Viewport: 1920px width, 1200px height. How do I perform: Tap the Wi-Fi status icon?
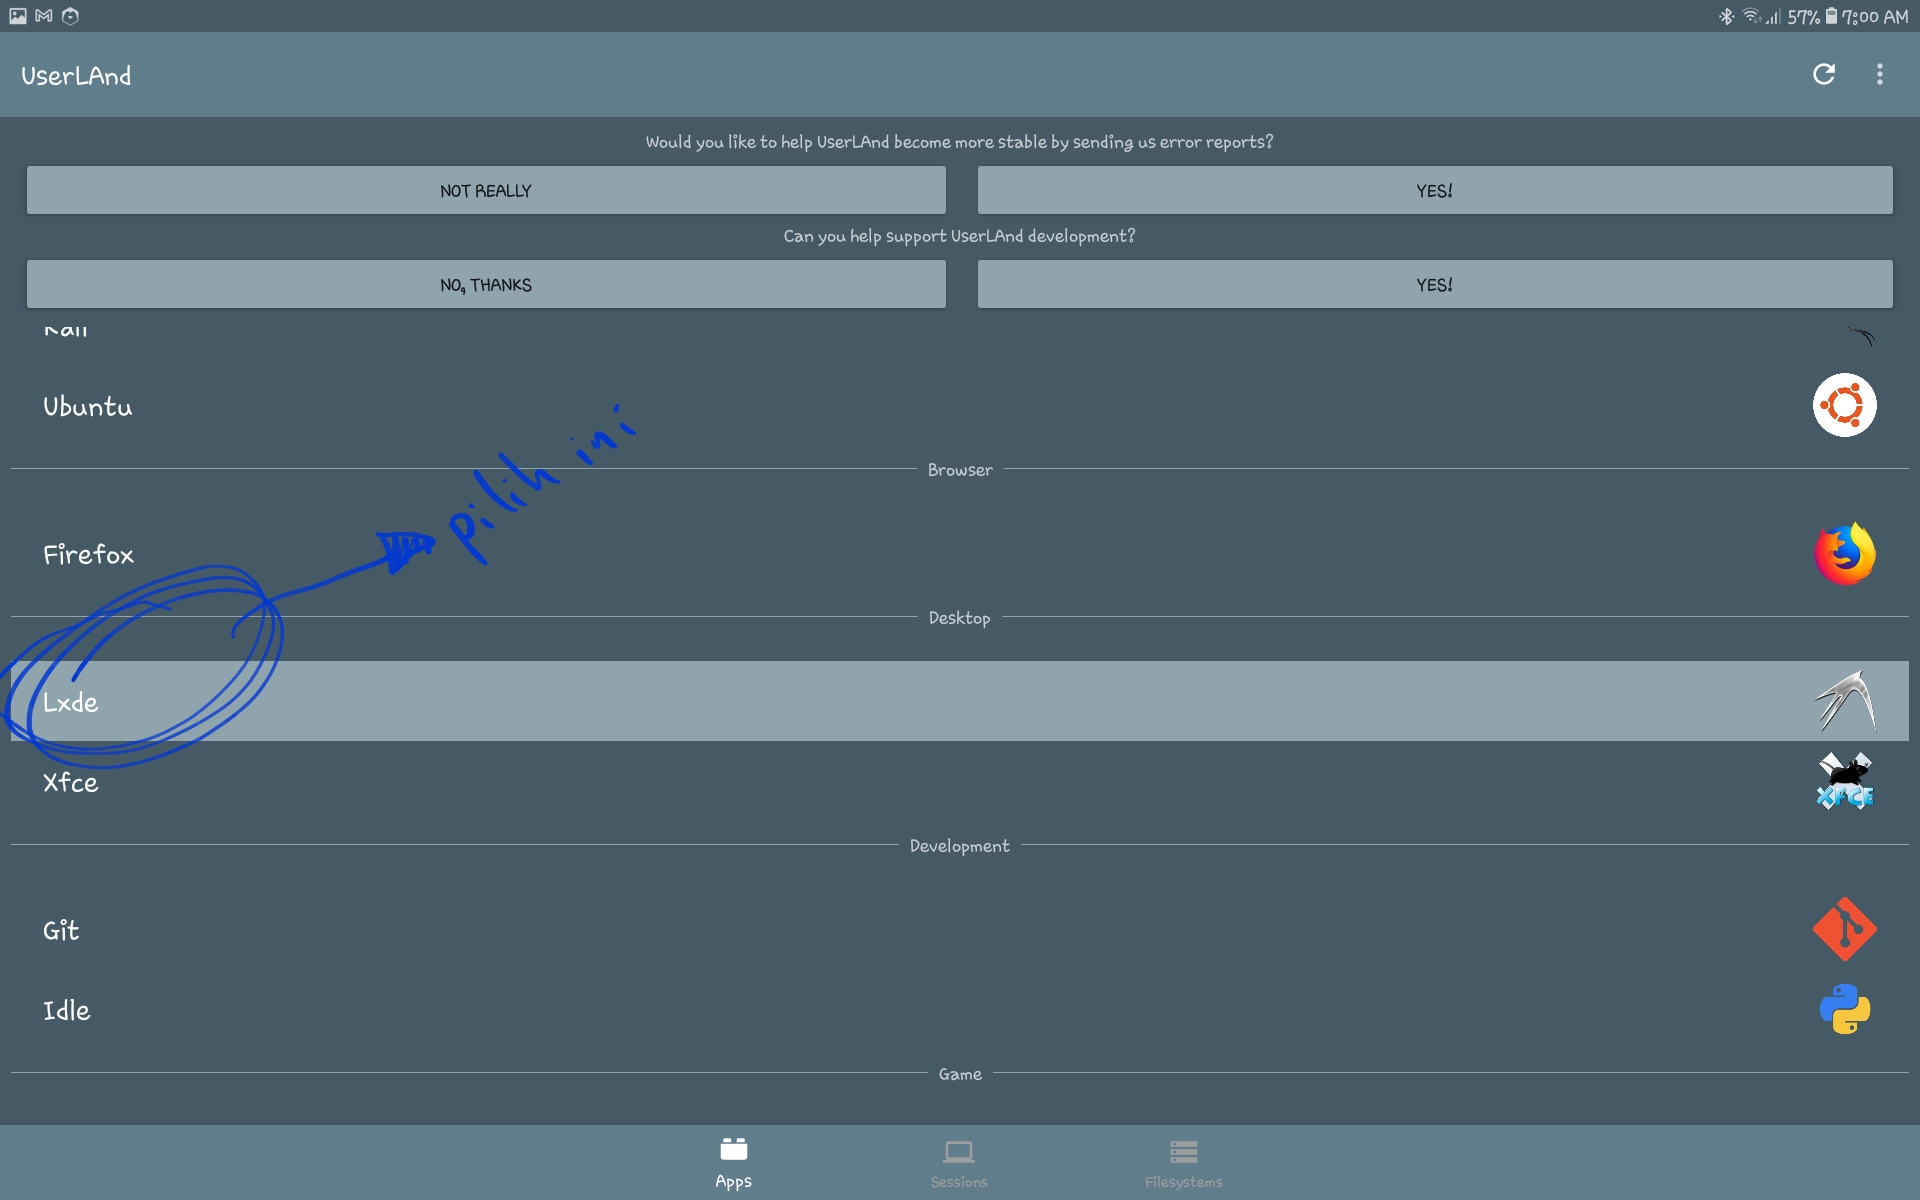click(1751, 16)
